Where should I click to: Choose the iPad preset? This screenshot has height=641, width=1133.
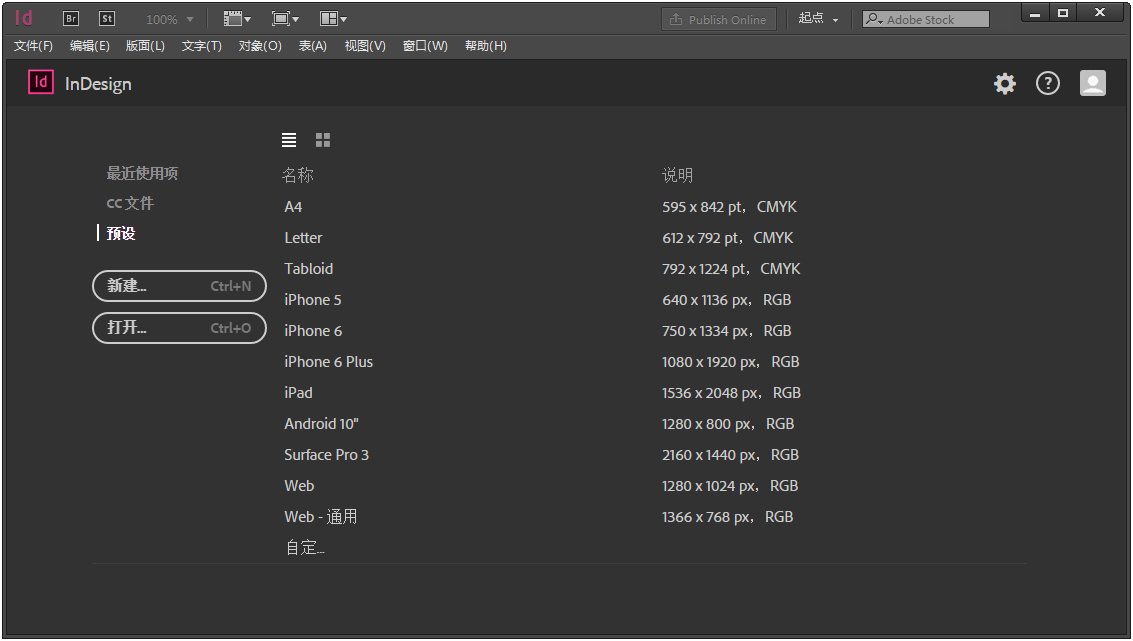point(298,393)
